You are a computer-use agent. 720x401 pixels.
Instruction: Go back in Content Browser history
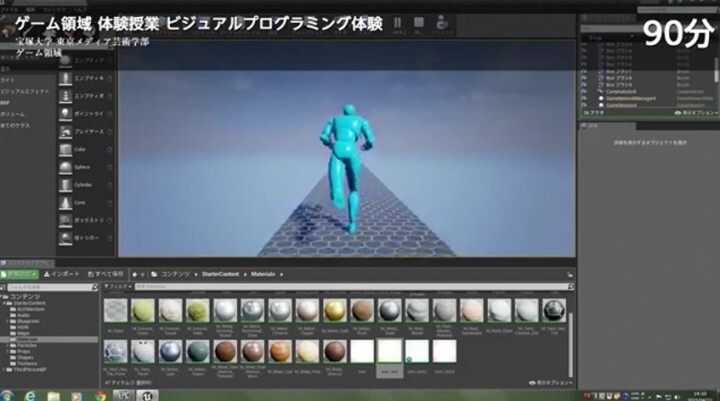coord(135,275)
